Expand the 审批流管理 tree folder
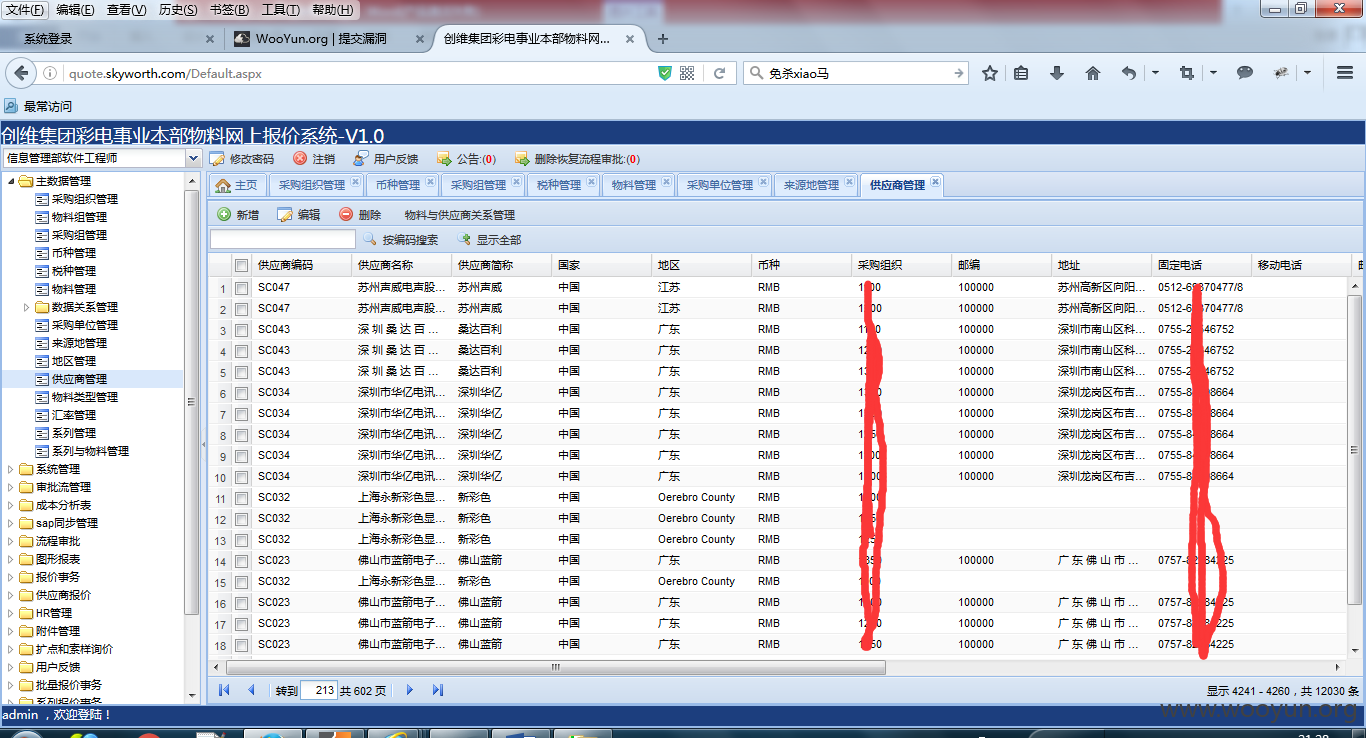Viewport: 1366px width, 738px height. tap(11, 487)
